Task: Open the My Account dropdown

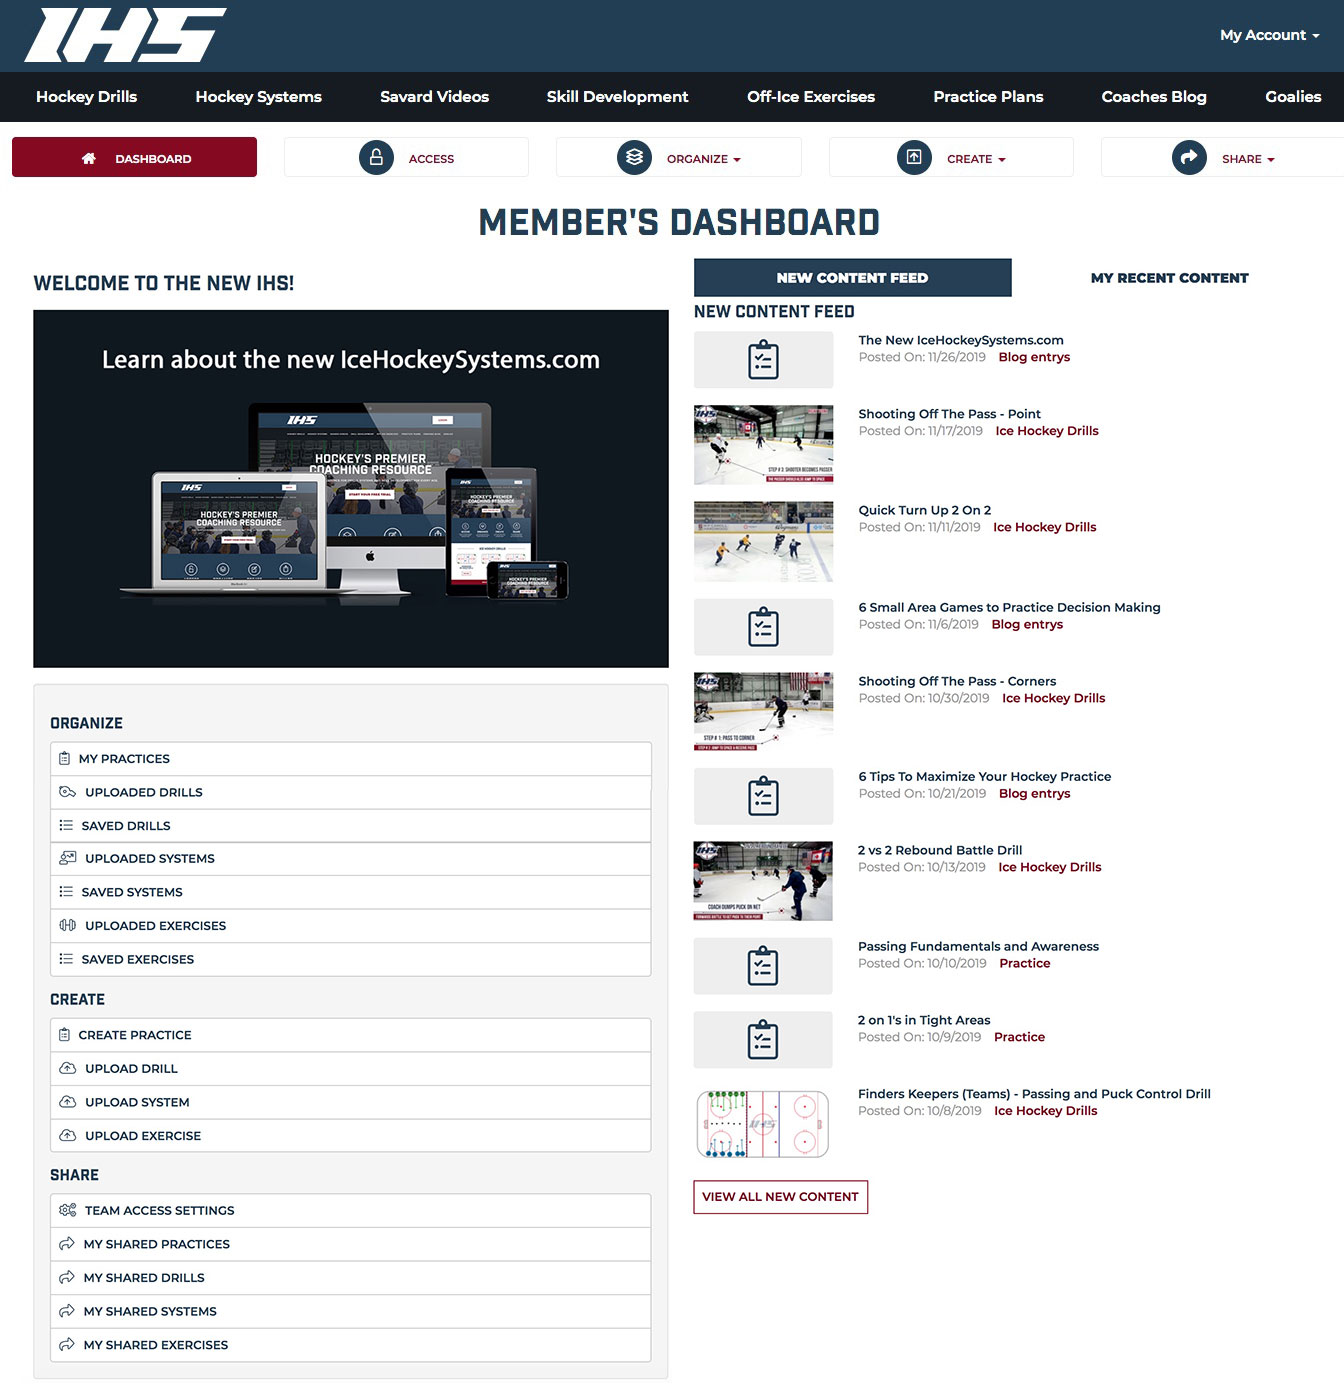Action: [x=1269, y=35]
